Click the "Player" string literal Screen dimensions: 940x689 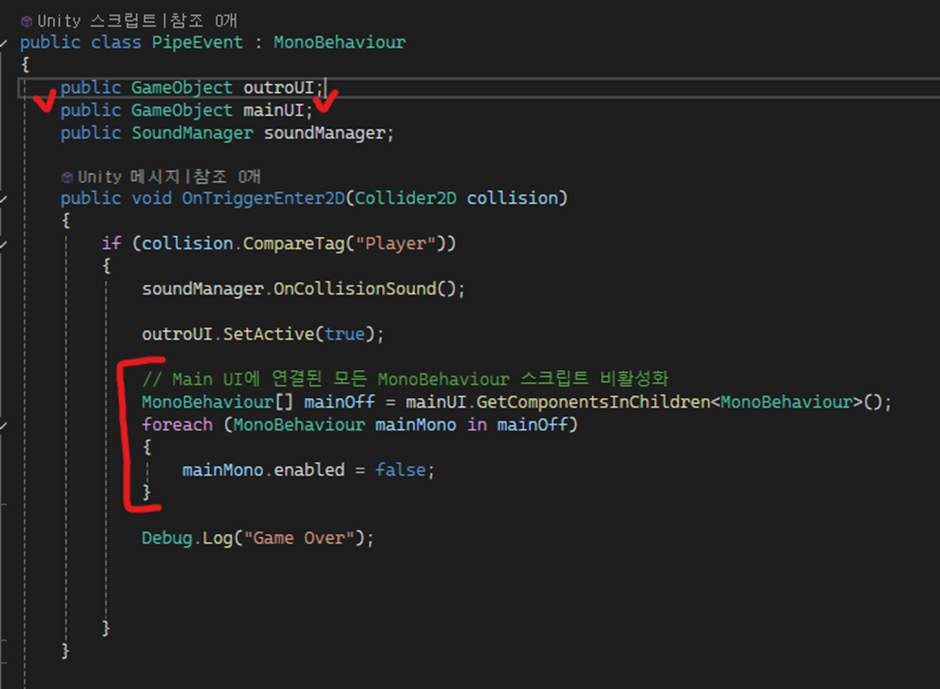click(x=395, y=243)
